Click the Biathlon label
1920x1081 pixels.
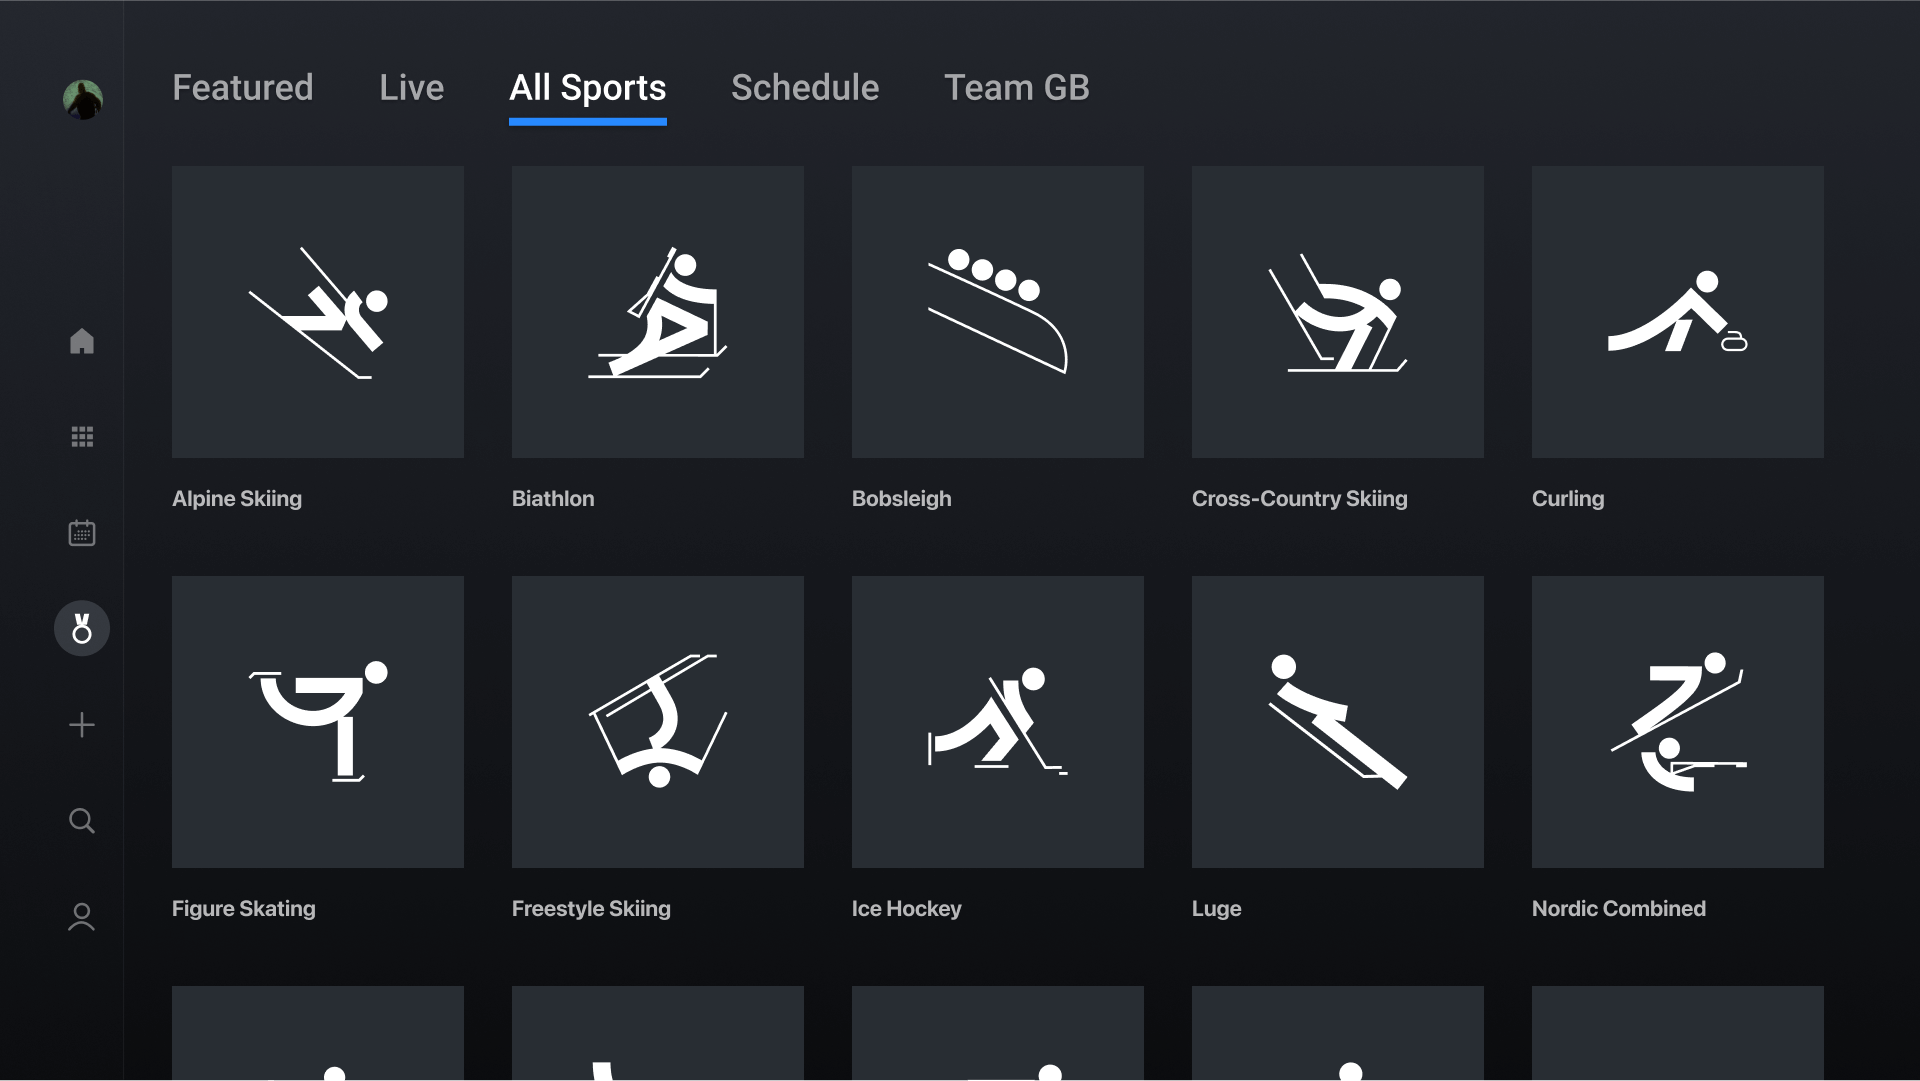tap(553, 499)
